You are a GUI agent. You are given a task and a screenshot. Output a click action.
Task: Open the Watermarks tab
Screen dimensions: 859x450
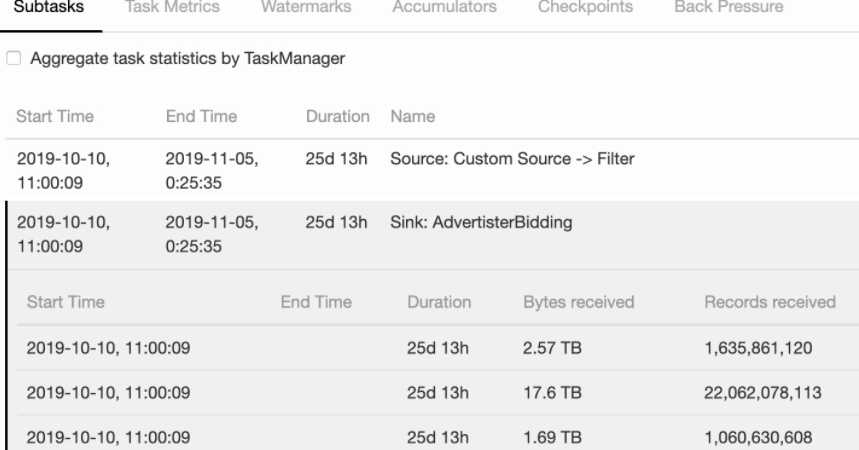click(306, 7)
